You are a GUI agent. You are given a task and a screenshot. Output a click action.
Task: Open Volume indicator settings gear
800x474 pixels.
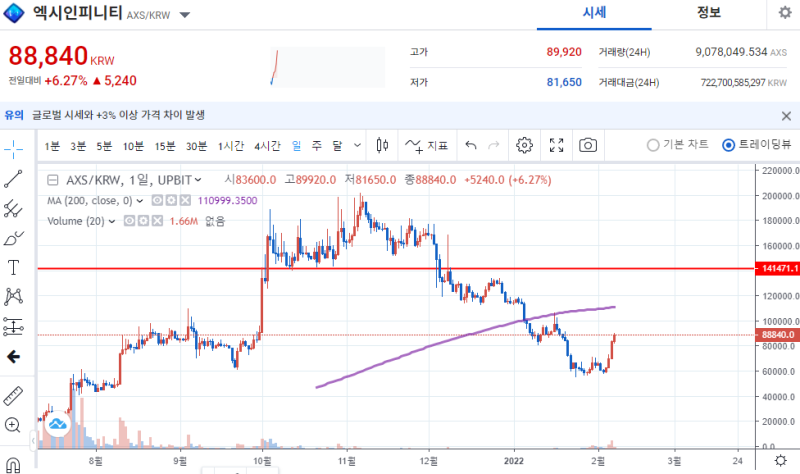[x=143, y=221]
